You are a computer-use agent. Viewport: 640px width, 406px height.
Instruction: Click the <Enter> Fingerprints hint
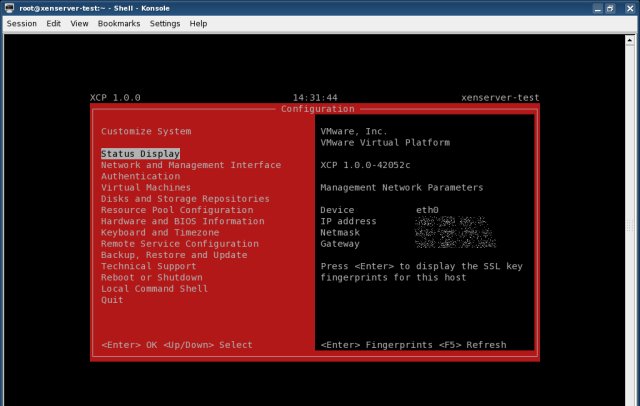[376, 345]
